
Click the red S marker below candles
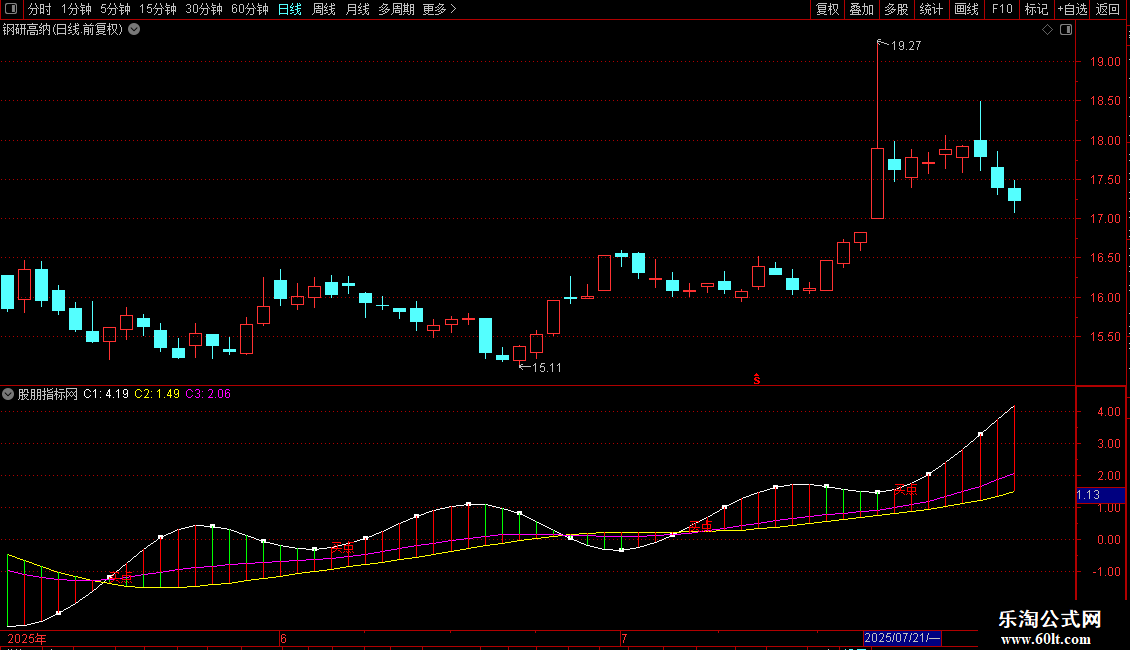pyautogui.click(x=757, y=379)
